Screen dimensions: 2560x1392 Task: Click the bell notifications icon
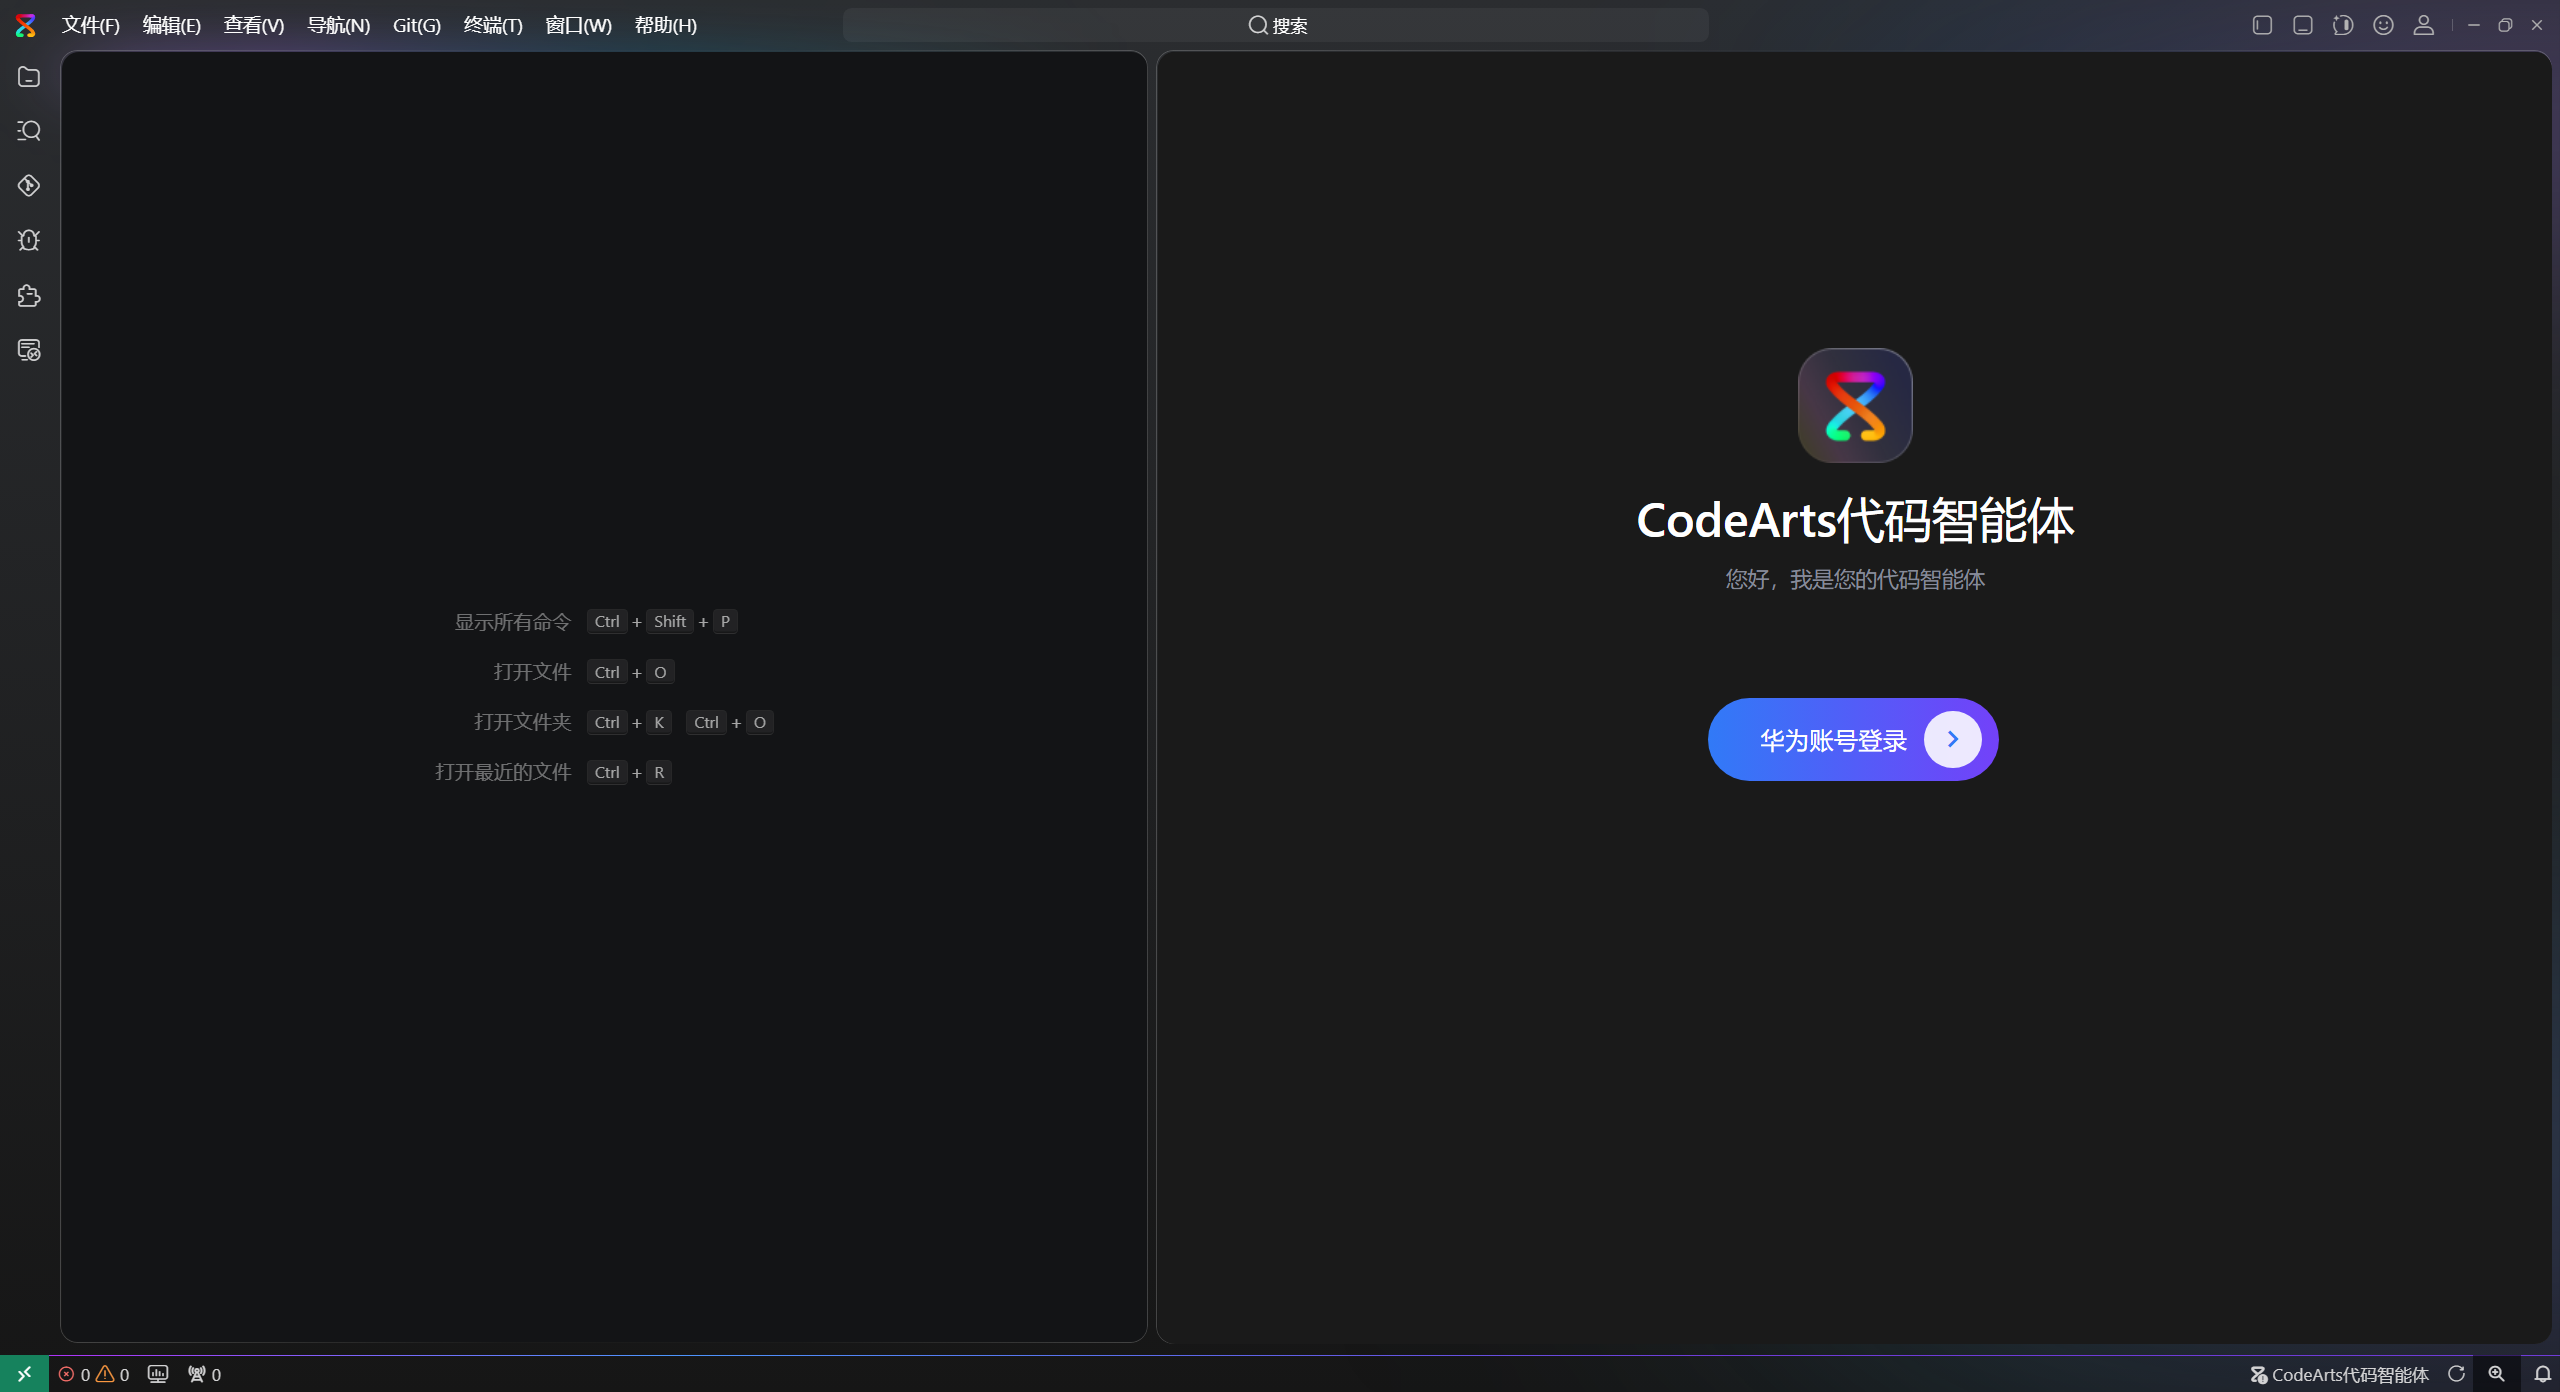click(2542, 1374)
